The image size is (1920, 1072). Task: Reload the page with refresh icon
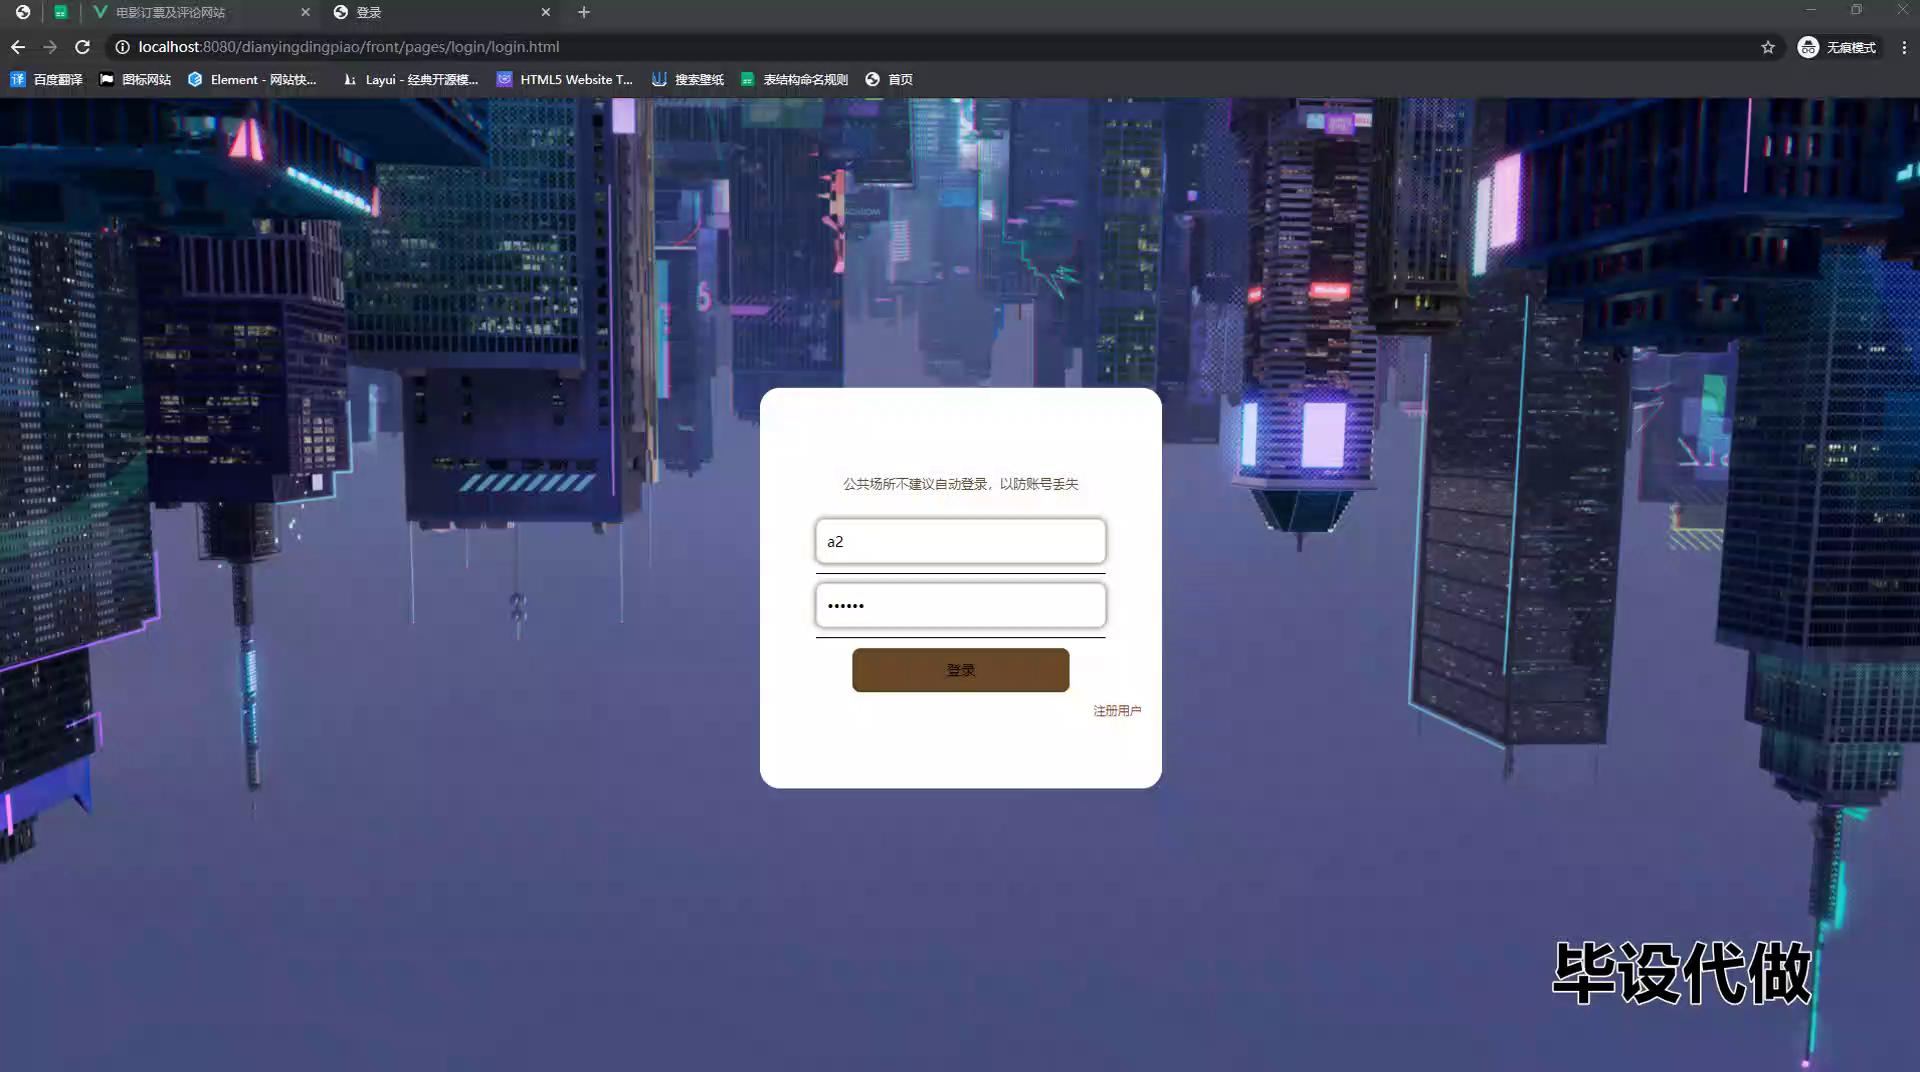(x=83, y=47)
